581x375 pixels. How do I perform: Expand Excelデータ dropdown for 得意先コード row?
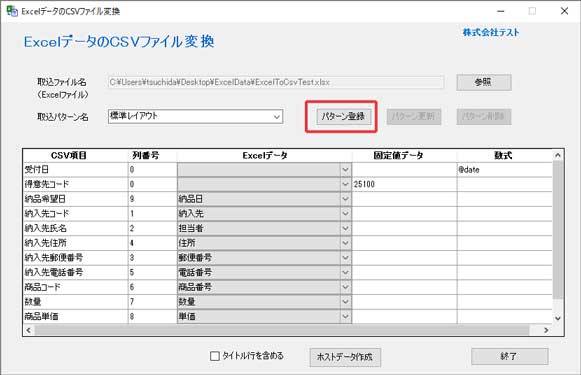345,184
